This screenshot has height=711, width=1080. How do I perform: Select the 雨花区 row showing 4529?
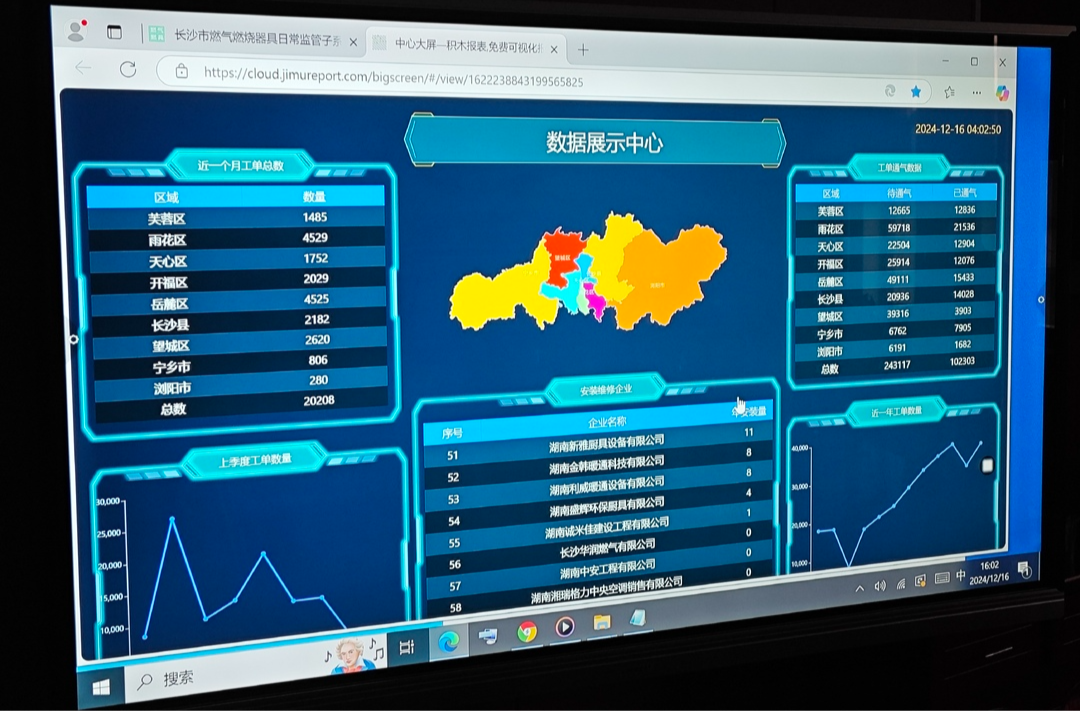[238, 238]
